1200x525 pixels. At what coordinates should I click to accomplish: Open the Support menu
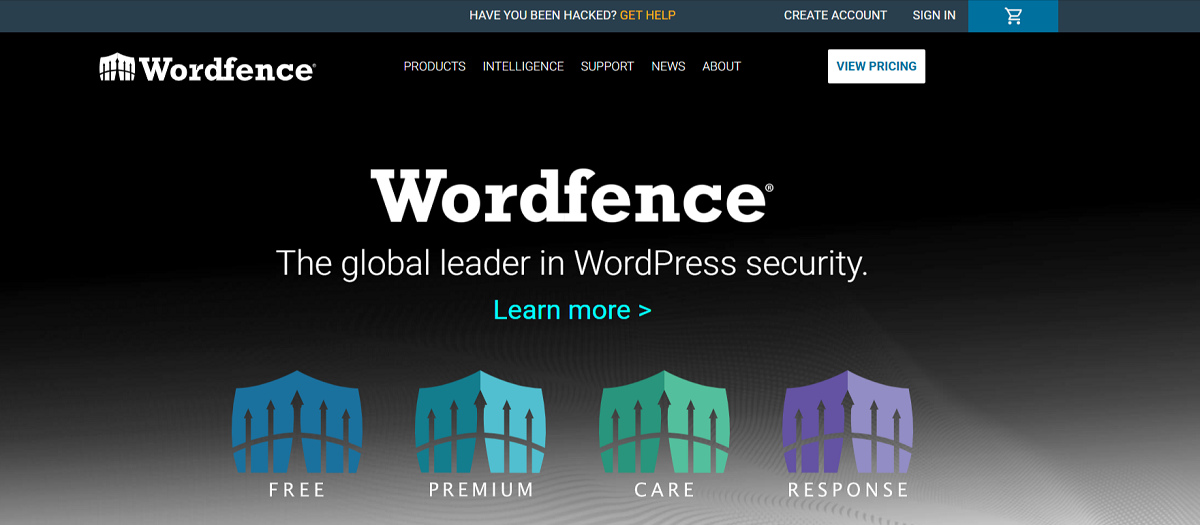coord(607,67)
